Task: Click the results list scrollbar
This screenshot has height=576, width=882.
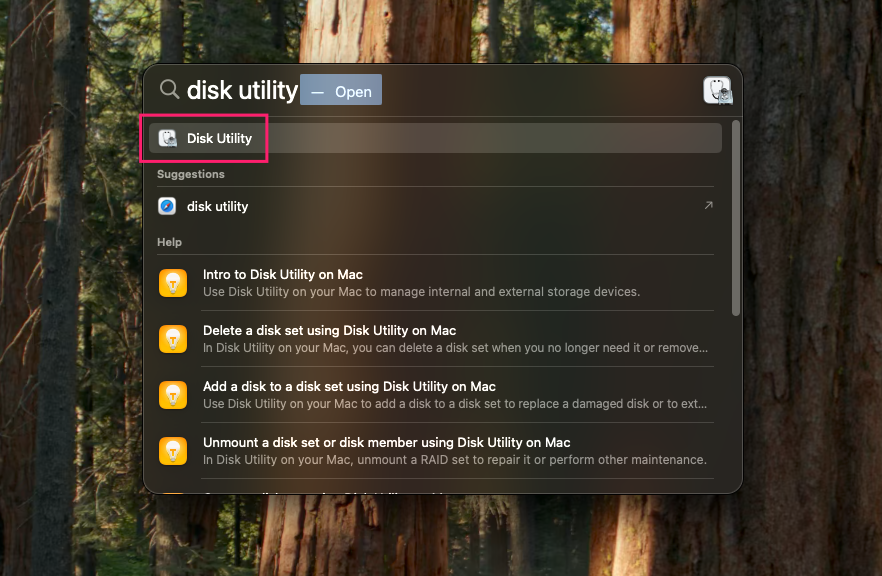Action: click(x=736, y=218)
